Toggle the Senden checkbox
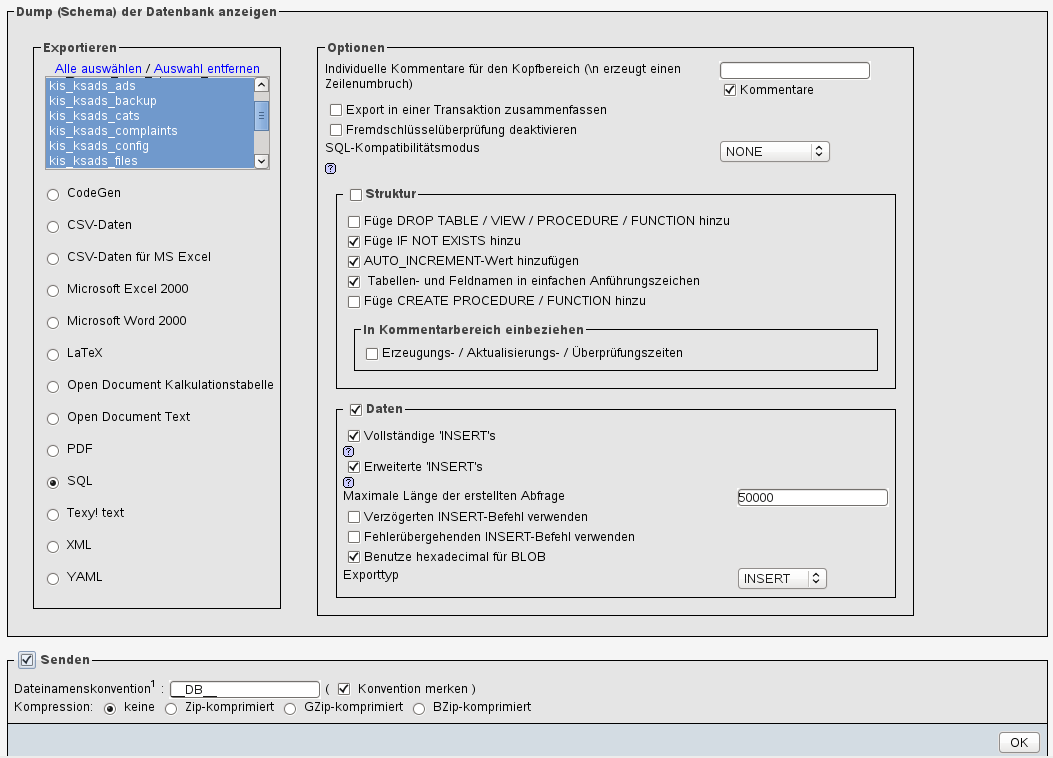Image resolution: width=1053 pixels, height=758 pixels. coord(27,660)
